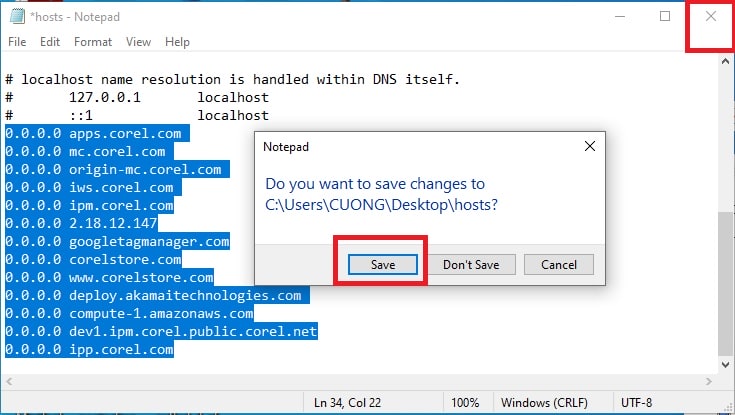Cancel the save changes dialog

[x=559, y=264]
